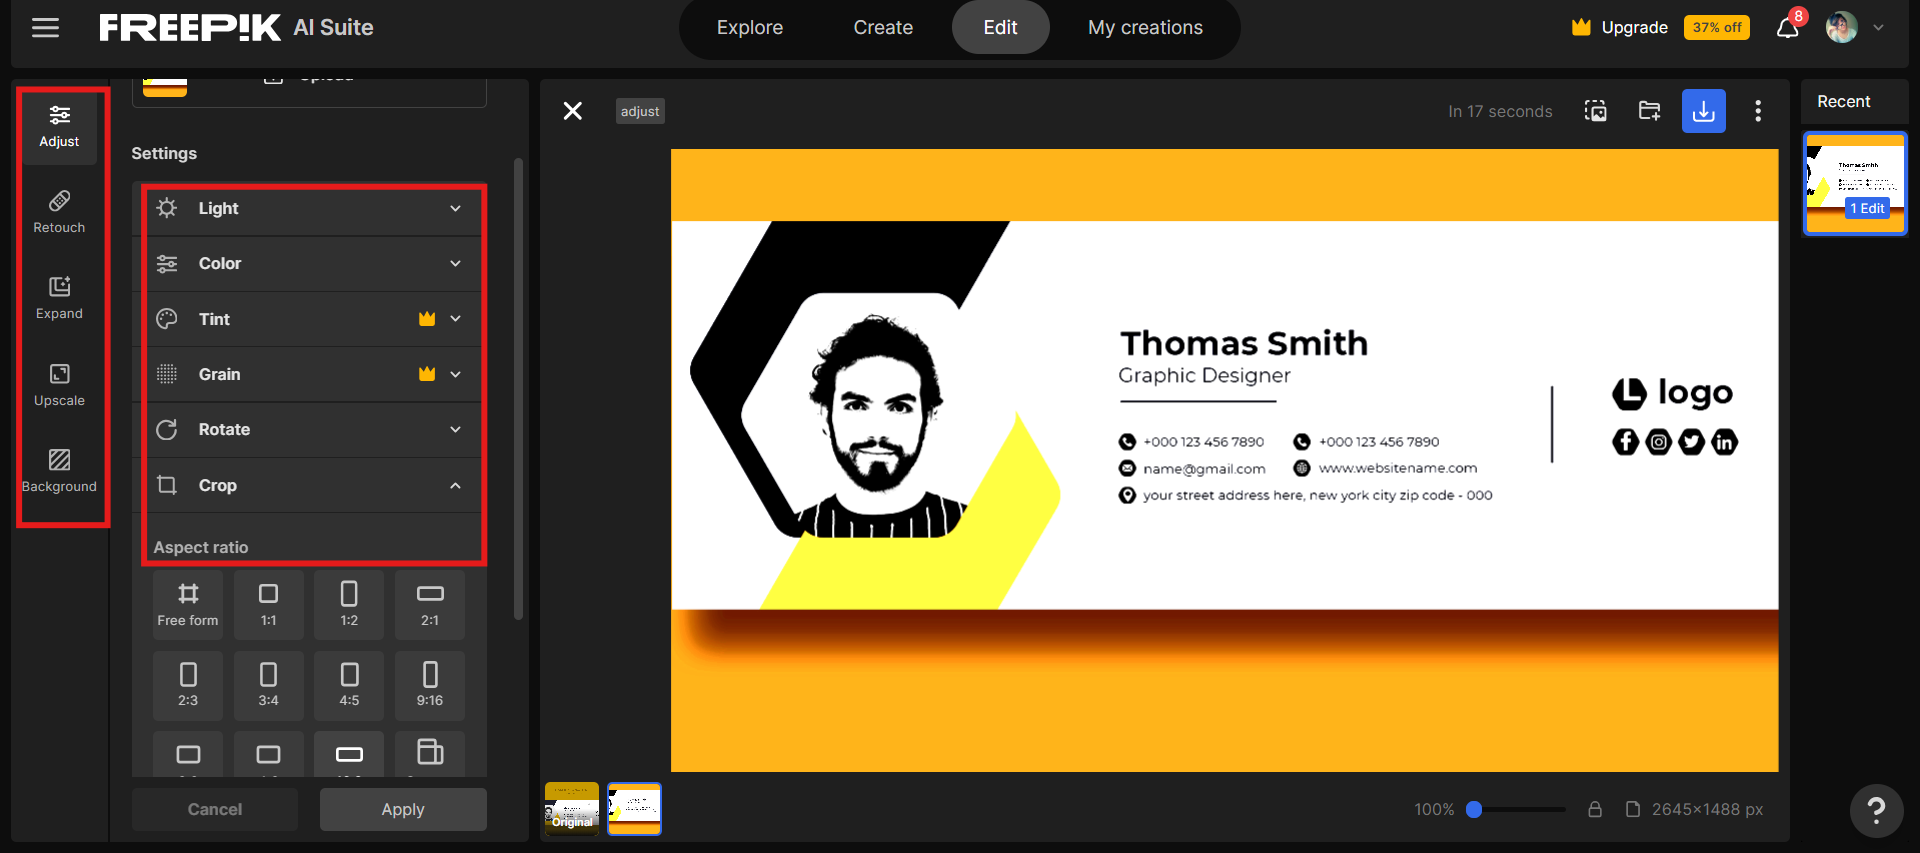Click the Recent panel heading
Image resolution: width=1920 pixels, height=853 pixels.
click(x=1843, y=101)
